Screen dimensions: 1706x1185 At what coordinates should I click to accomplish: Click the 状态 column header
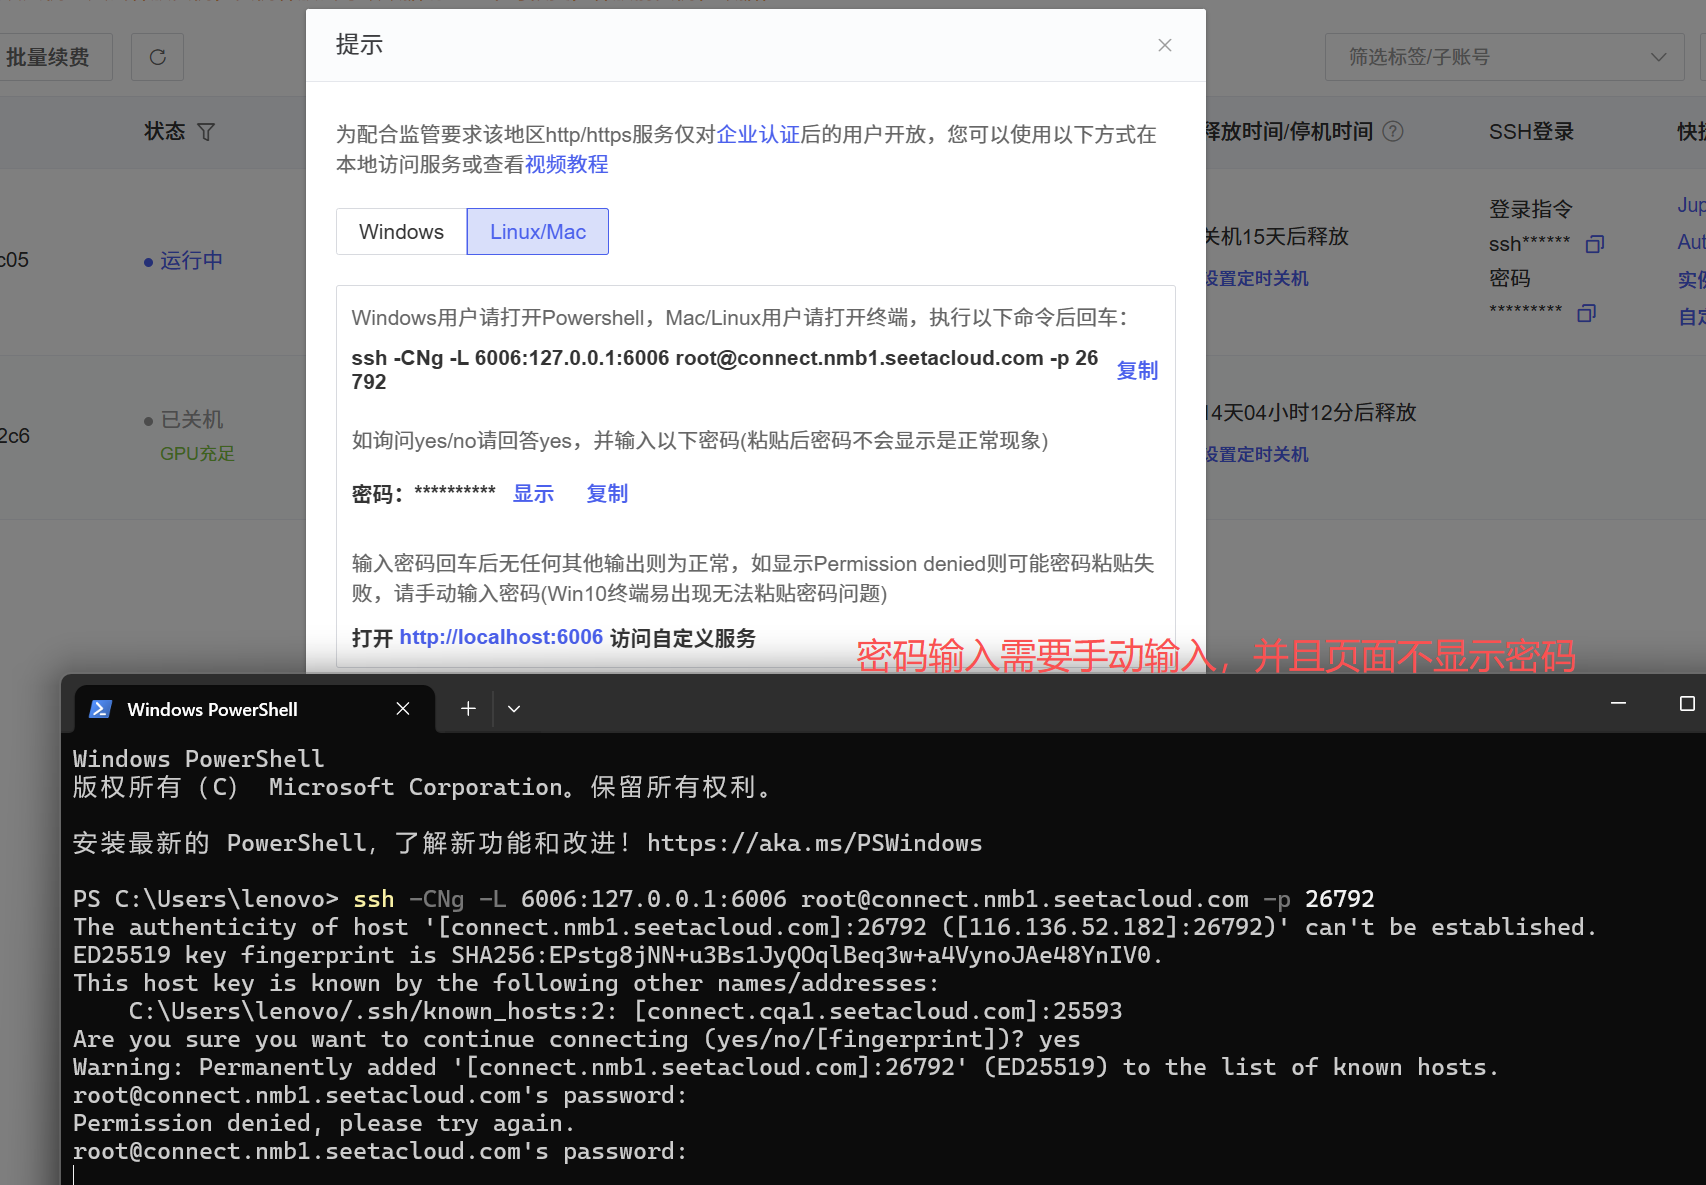[164, 131]
